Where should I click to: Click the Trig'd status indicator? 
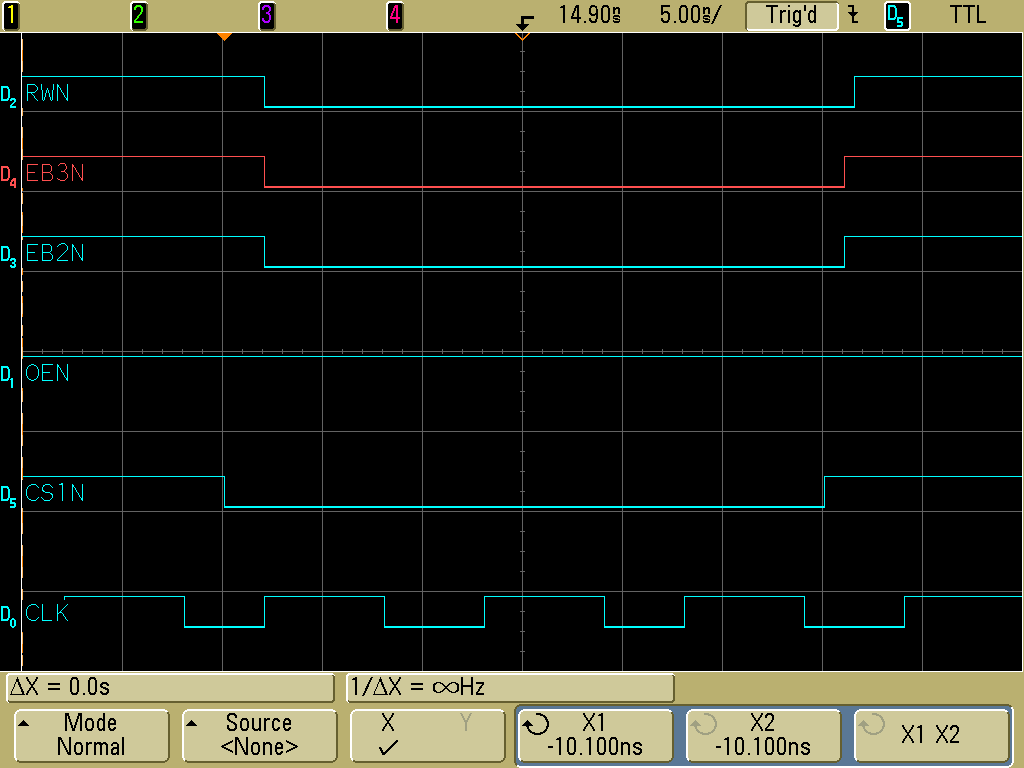791,15
